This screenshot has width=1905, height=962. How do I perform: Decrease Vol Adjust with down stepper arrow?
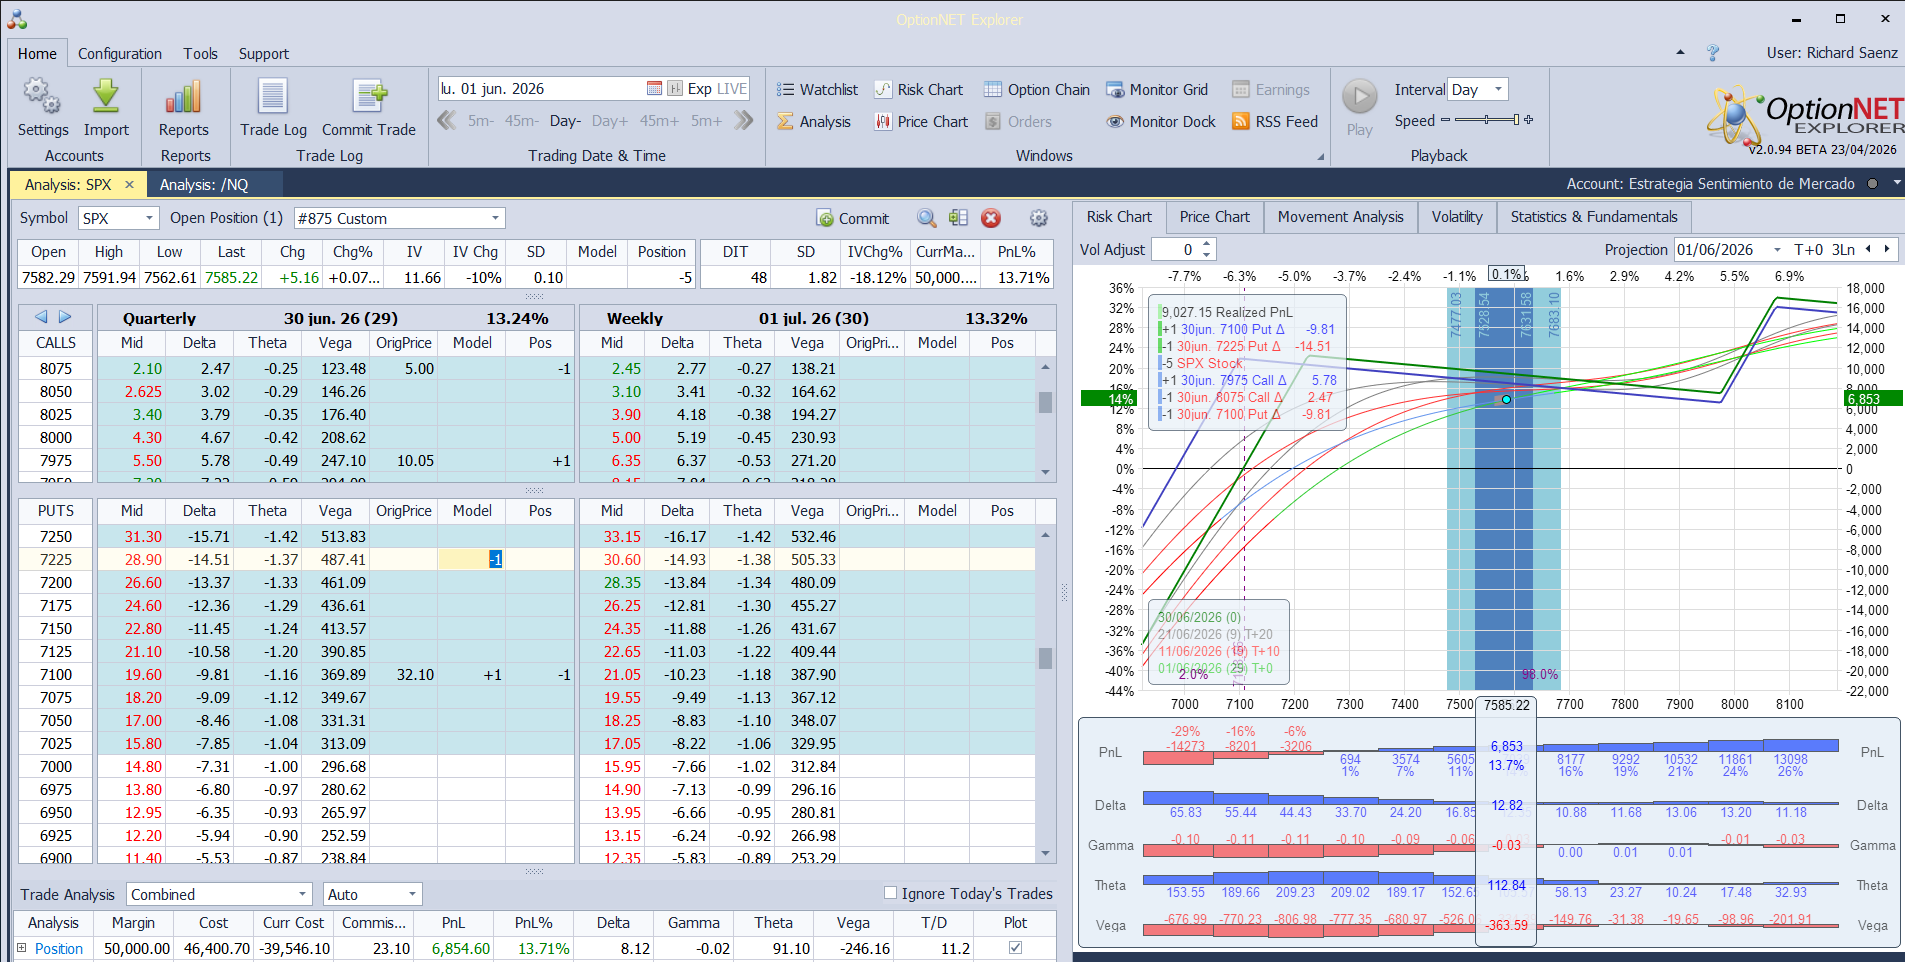[1207, 255]
